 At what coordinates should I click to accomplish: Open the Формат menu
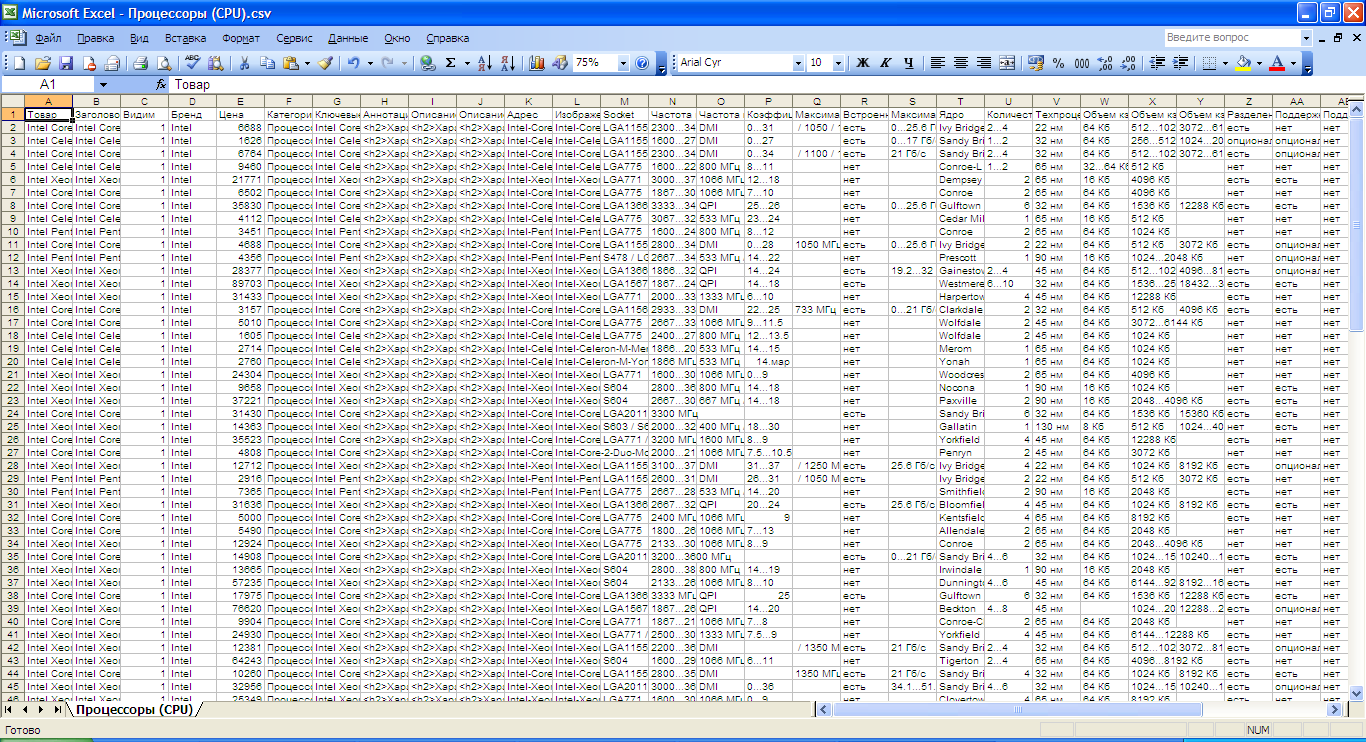click(x=241, y=38)
